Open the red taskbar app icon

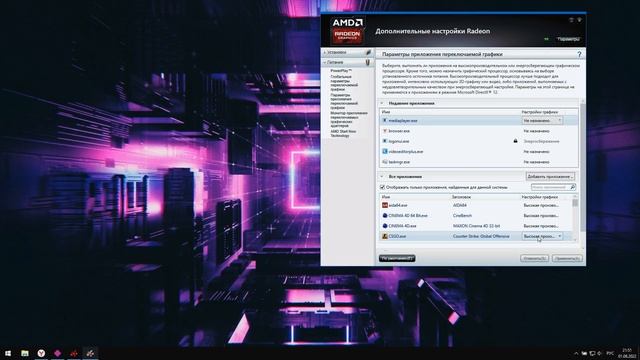coord(74,353)
